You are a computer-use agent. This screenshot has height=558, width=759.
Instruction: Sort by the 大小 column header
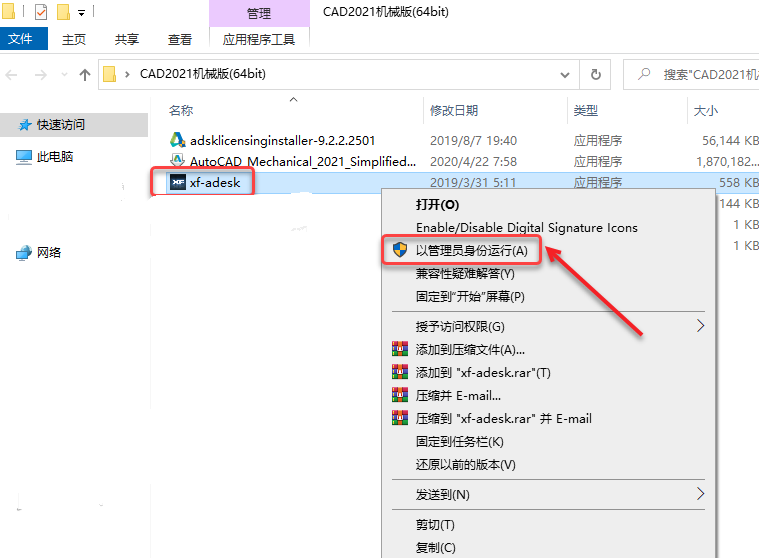click(x=706, y=111)
